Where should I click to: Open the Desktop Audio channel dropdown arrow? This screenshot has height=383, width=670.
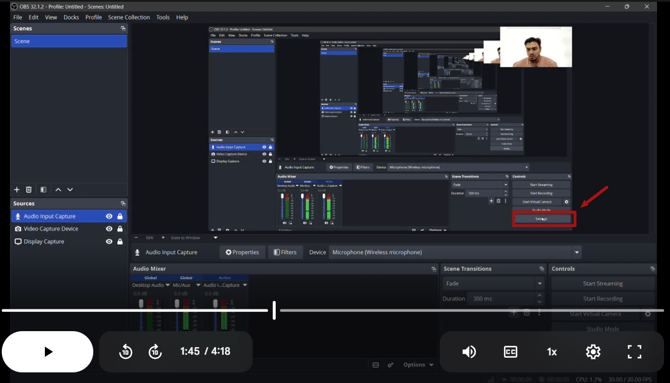[x=168, y=285]
